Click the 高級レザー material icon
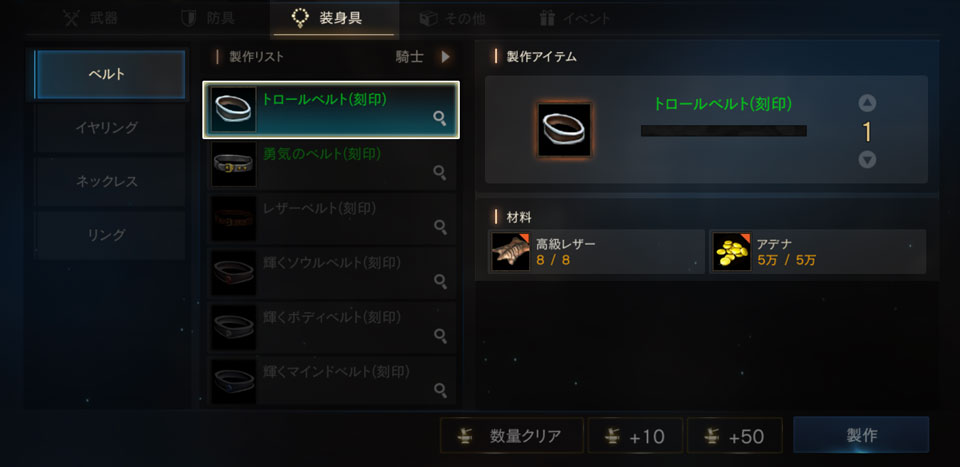Screen dimensions: 960x467 coord(511,252)
